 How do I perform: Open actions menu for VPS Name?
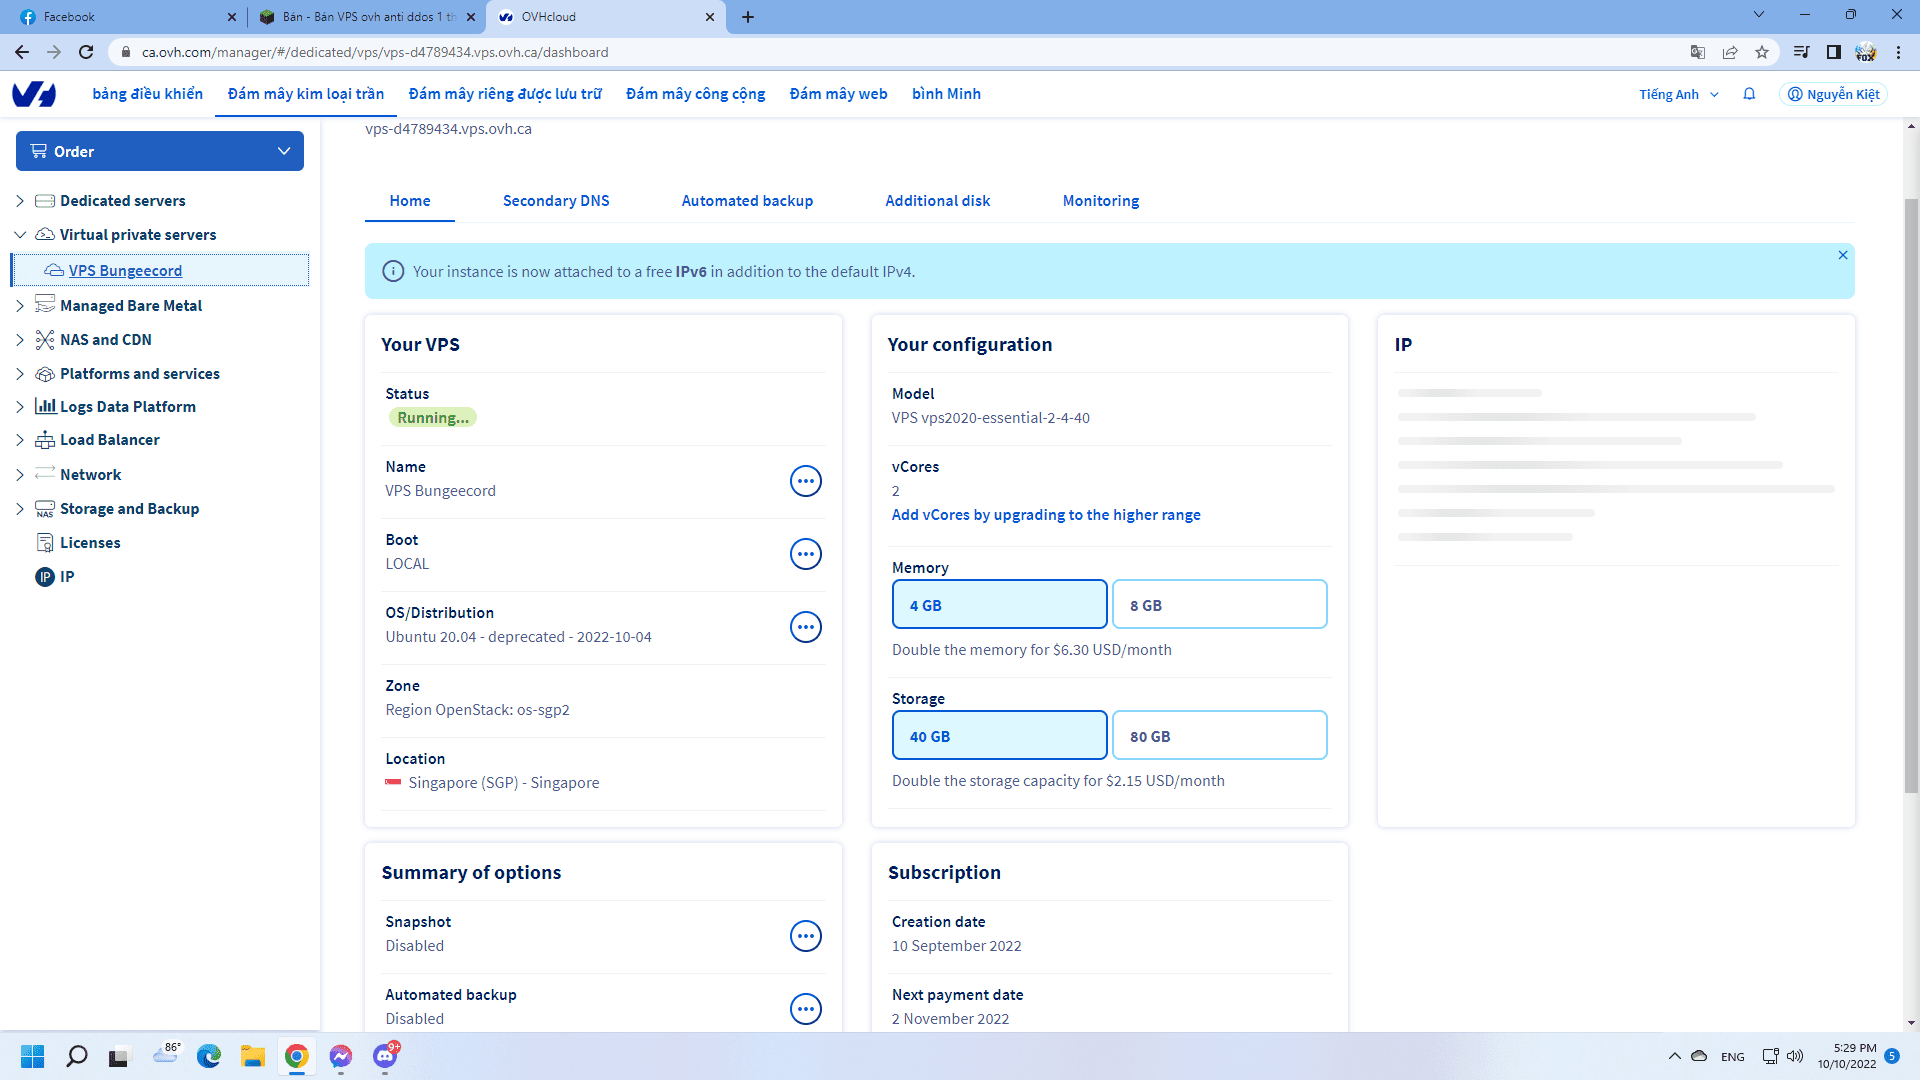pos(805,481)
